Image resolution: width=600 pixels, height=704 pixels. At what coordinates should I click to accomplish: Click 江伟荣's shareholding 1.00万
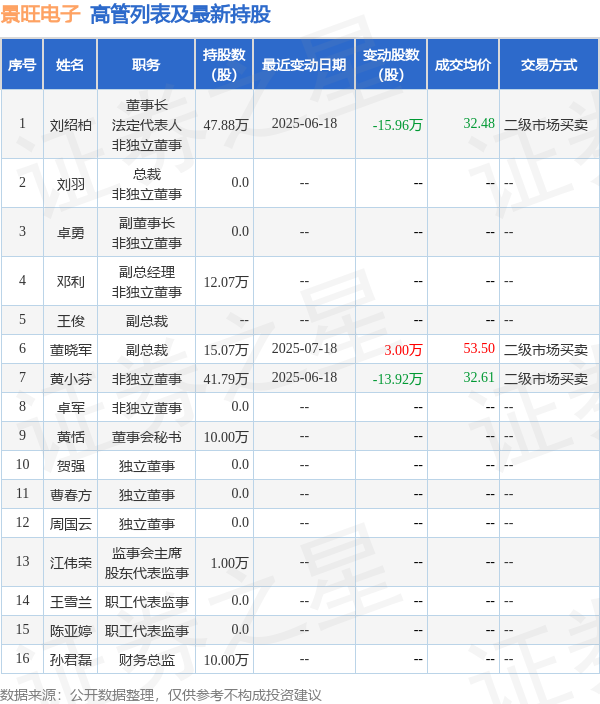pyautogui.click(x=229, y=563)
